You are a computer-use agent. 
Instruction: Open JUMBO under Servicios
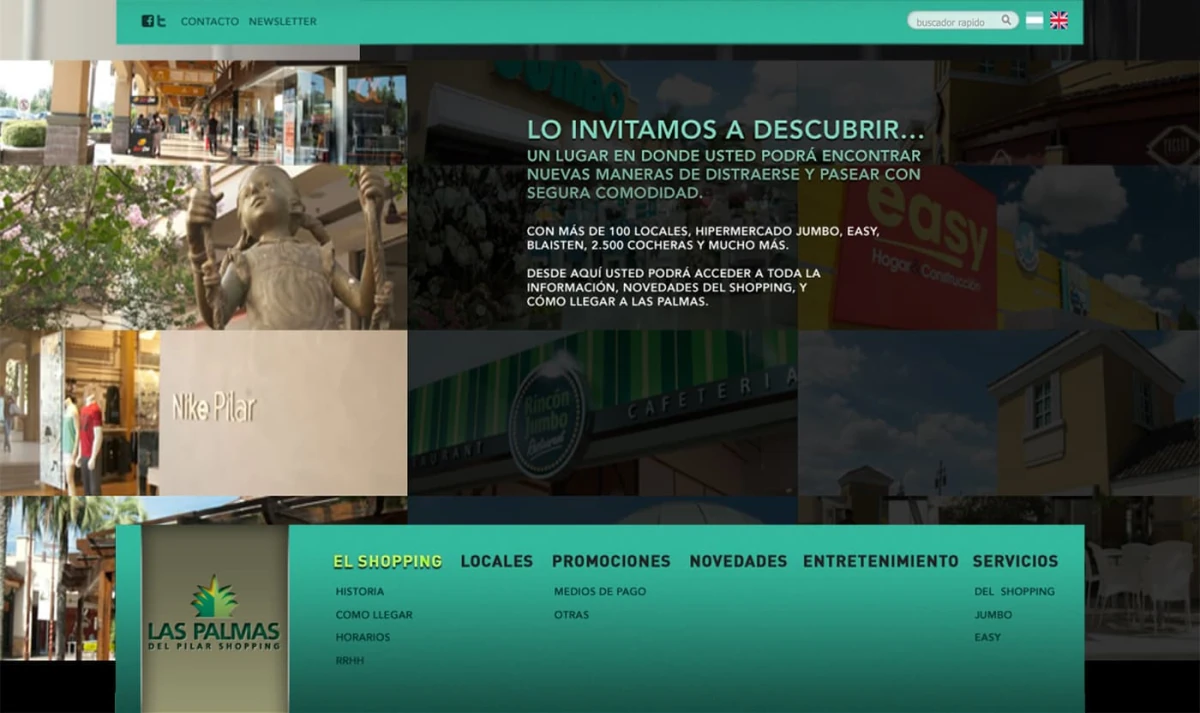point(993,615)
